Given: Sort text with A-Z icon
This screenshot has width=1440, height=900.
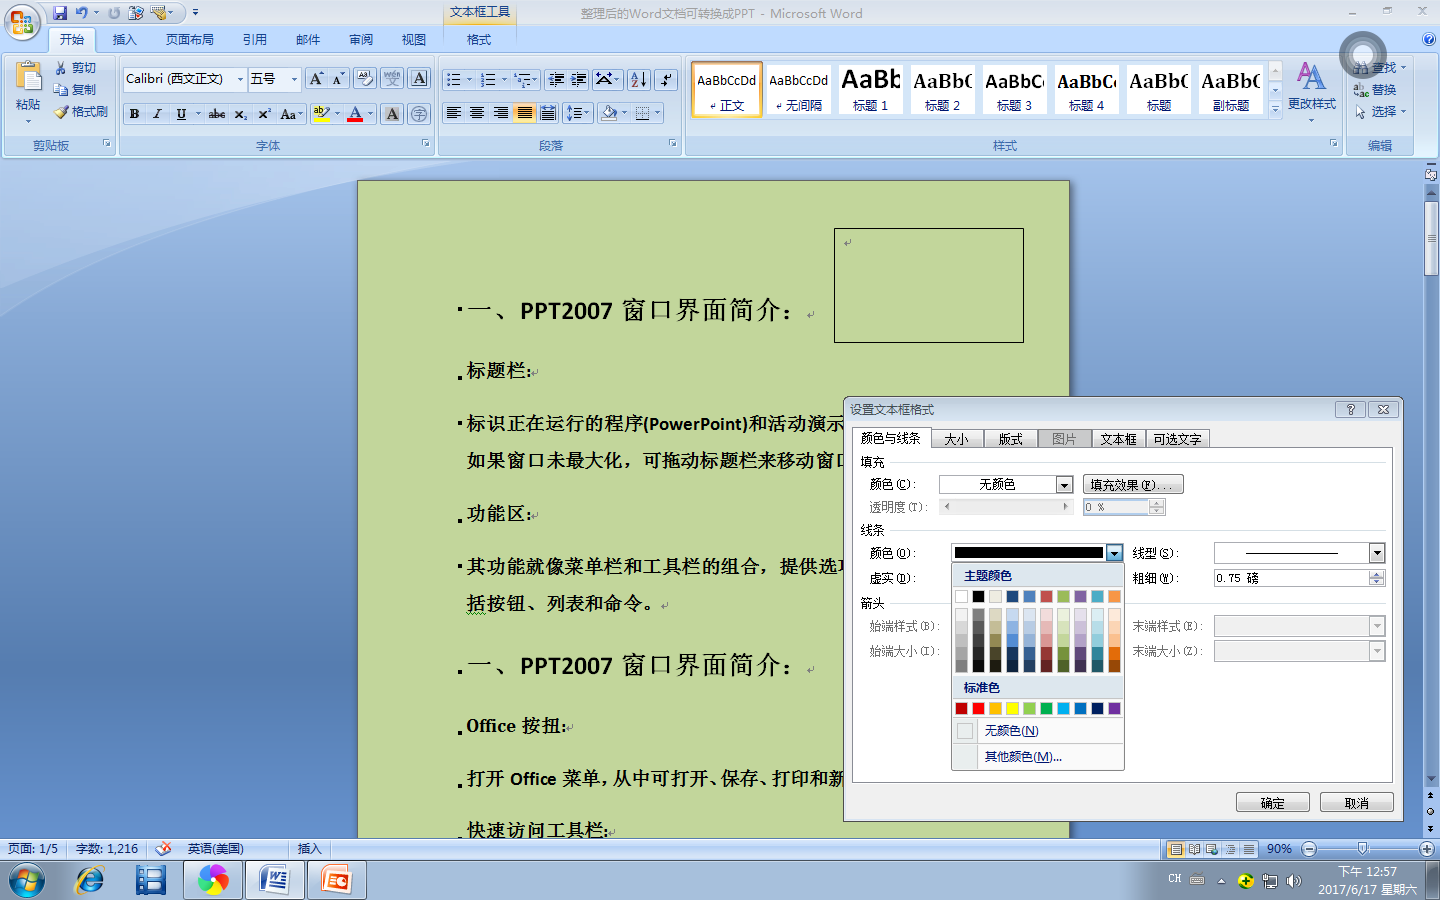Looking at the screenshot, I should 639,79.
